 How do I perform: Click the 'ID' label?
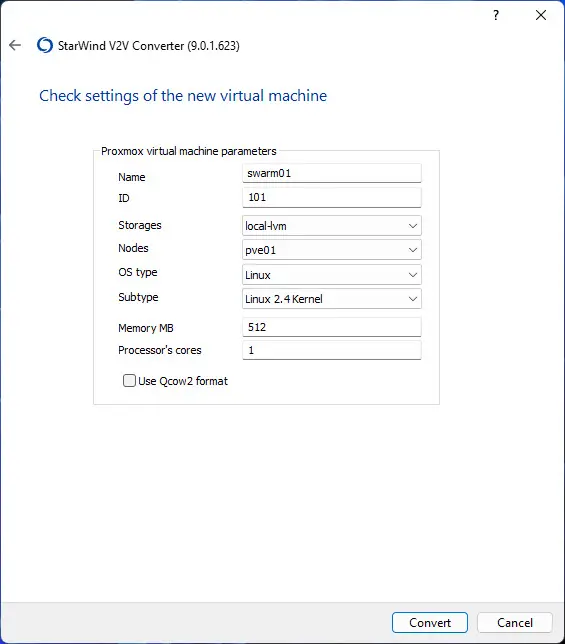tap(124, 198)
